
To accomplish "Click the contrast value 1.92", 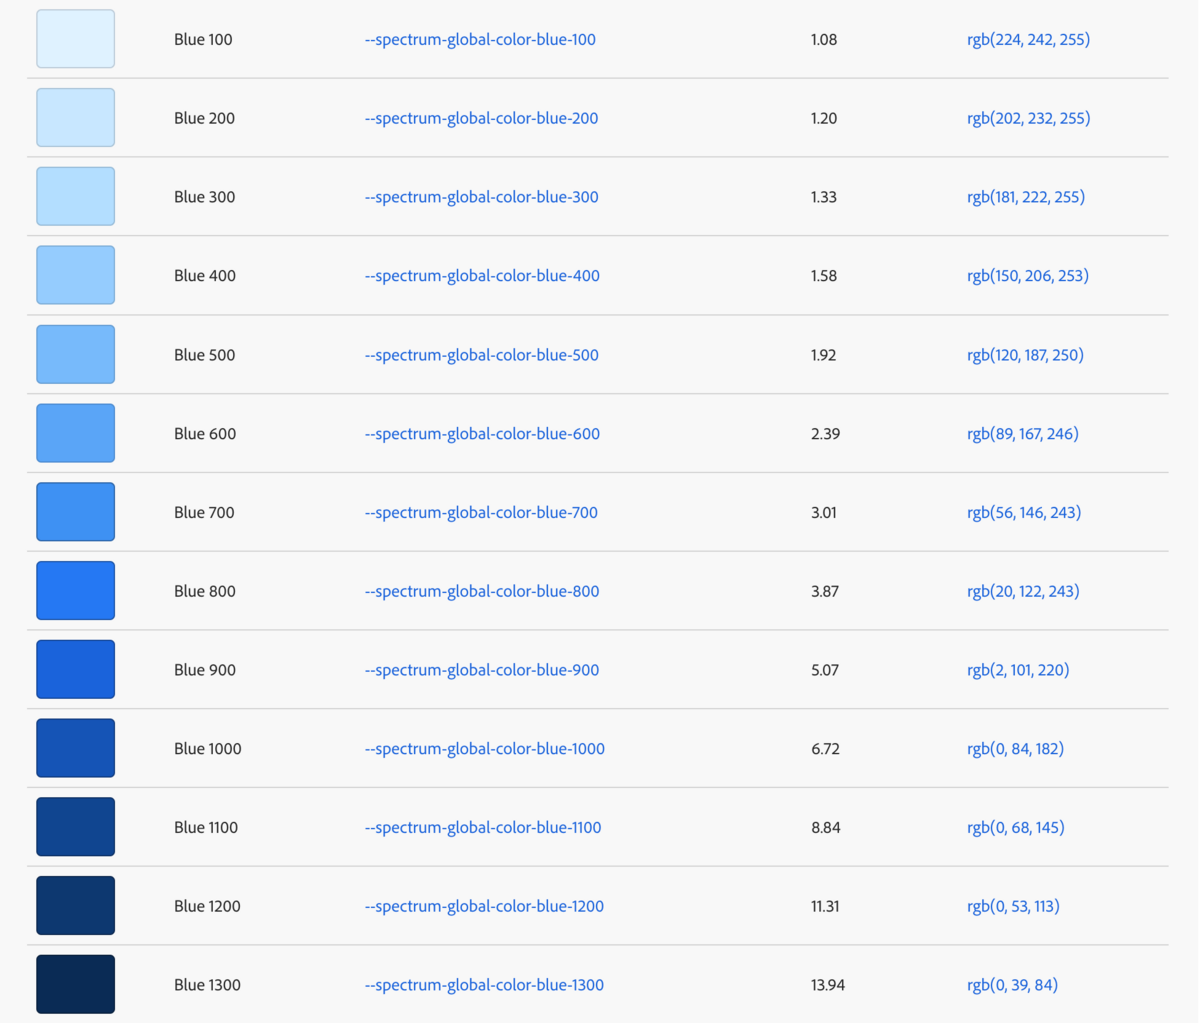I will (824, 355).
